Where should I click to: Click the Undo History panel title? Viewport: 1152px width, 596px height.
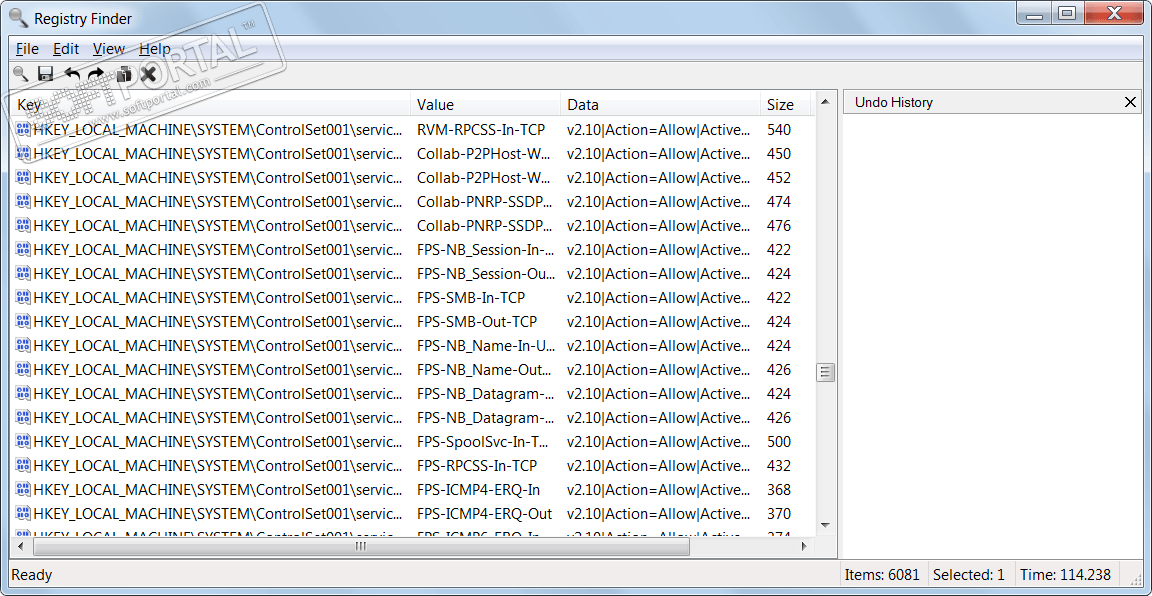[x=893, y=102]
